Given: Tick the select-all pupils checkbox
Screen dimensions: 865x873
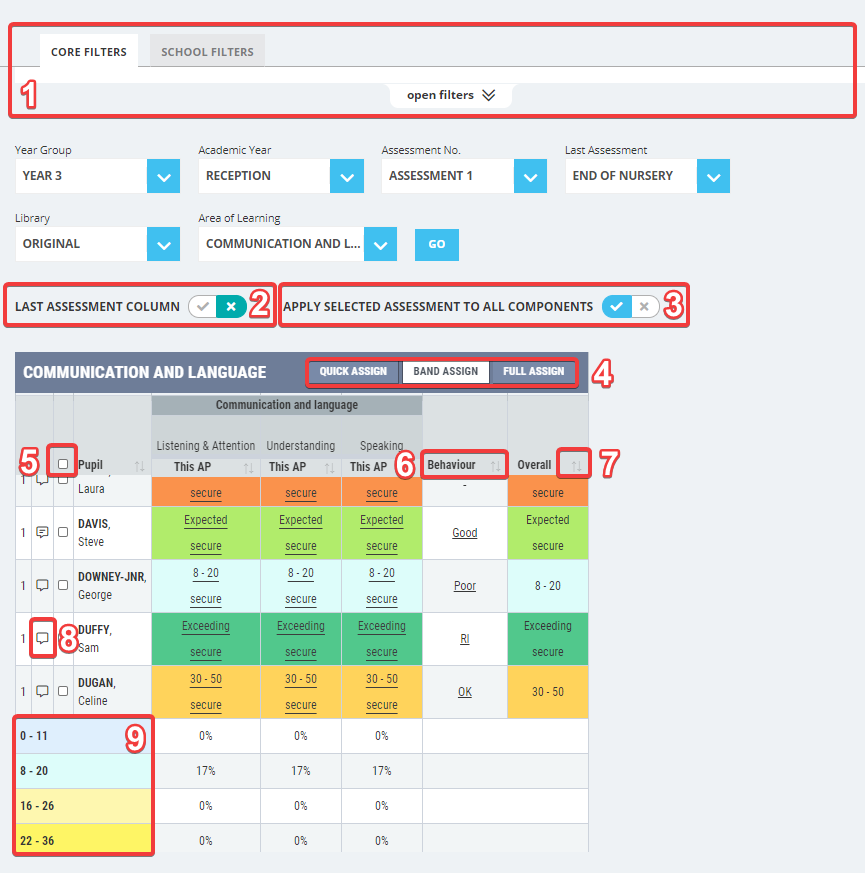Looking at the screenshot, I should pyautogui.click(x=63, y=464).
